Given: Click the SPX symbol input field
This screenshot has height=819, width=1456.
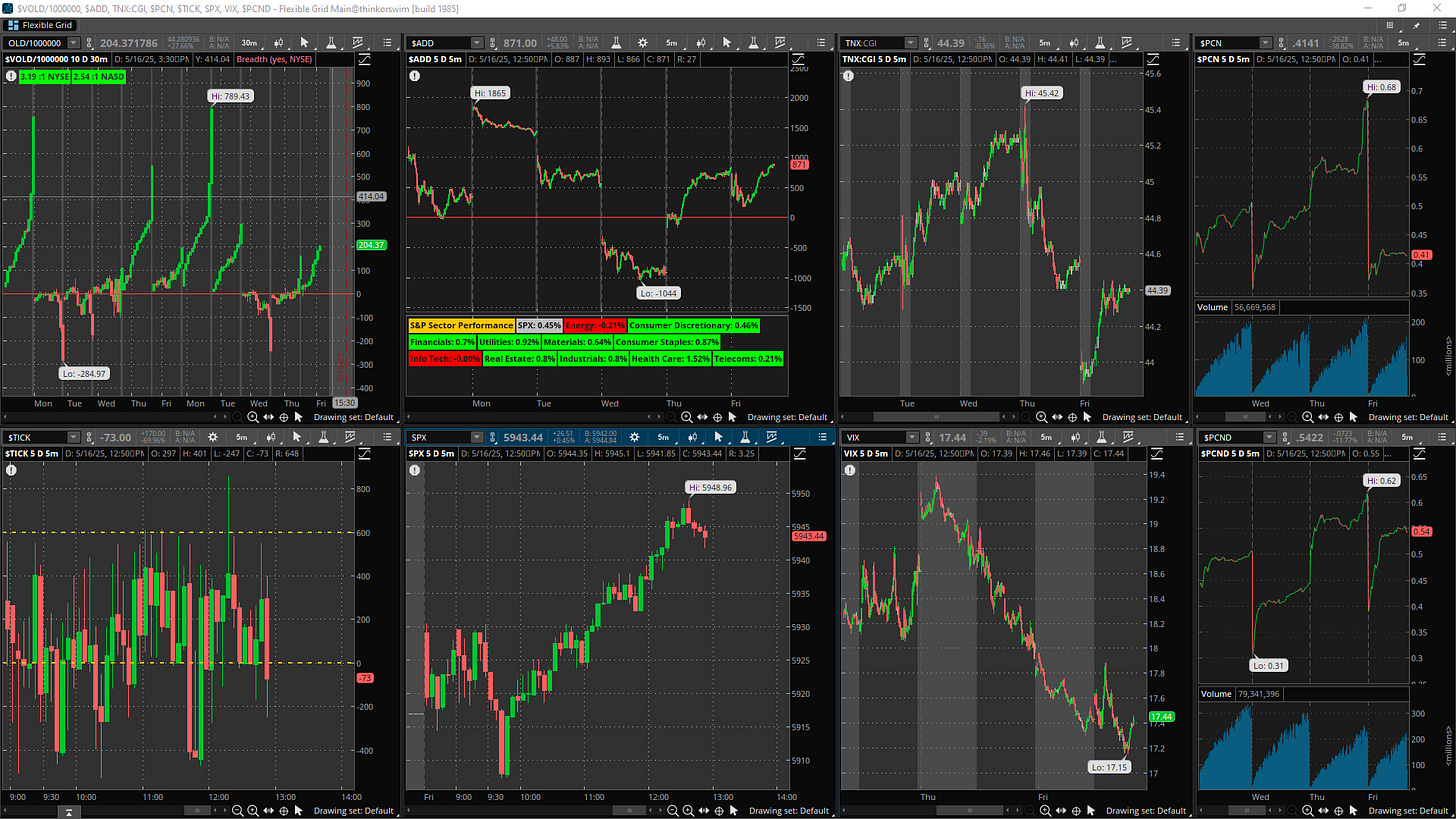Looking at the screenshot, I should 440,437.
